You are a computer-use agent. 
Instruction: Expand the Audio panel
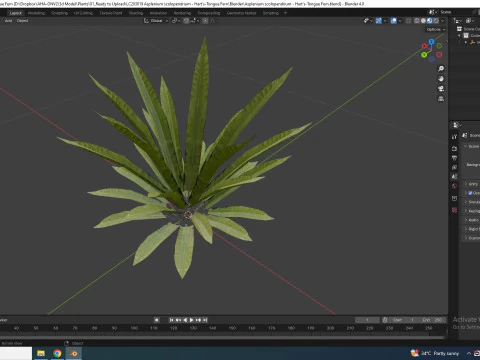pos(471,220)
